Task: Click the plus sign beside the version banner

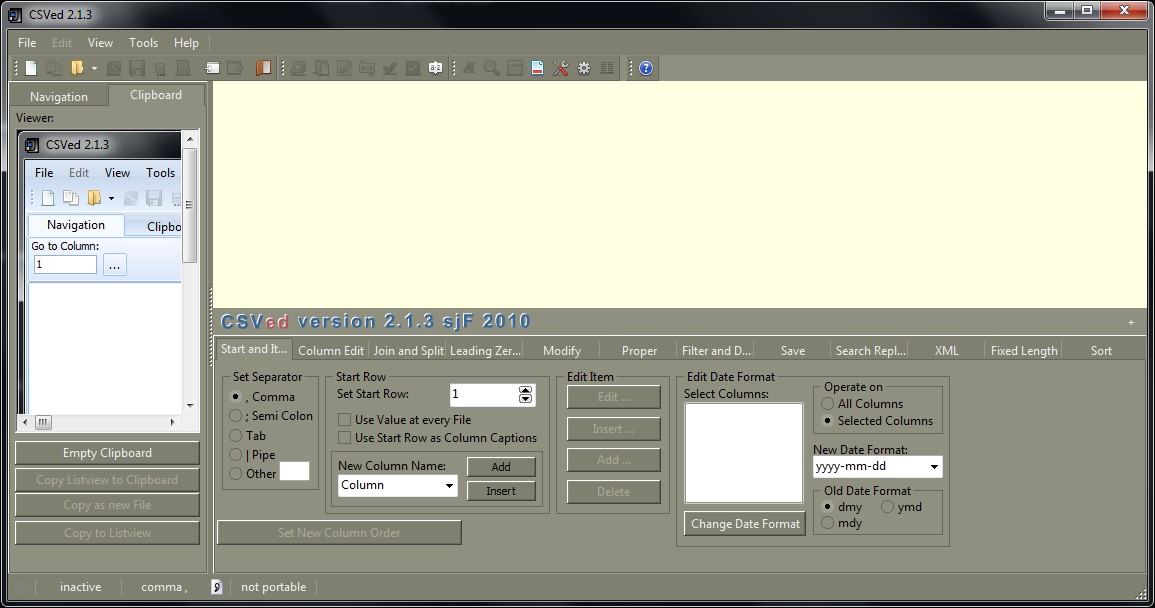Action: click(x=1131, y=322)
